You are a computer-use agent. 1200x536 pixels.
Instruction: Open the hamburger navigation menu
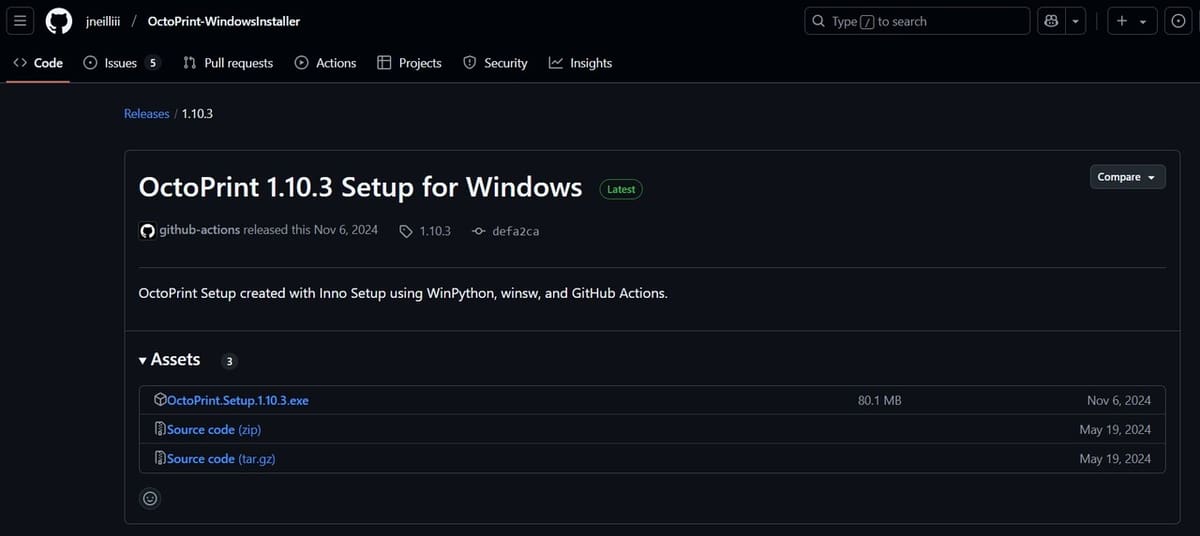(22, 21)
